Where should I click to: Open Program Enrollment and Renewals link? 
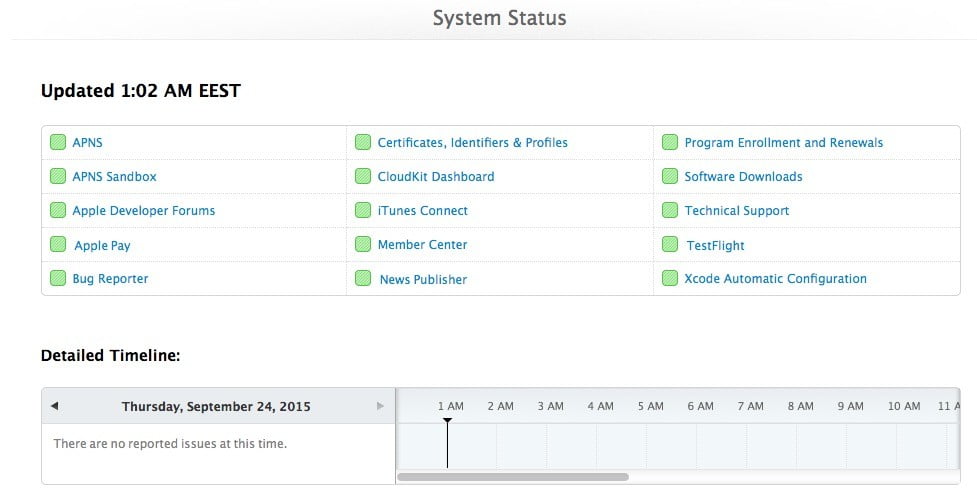783,143
